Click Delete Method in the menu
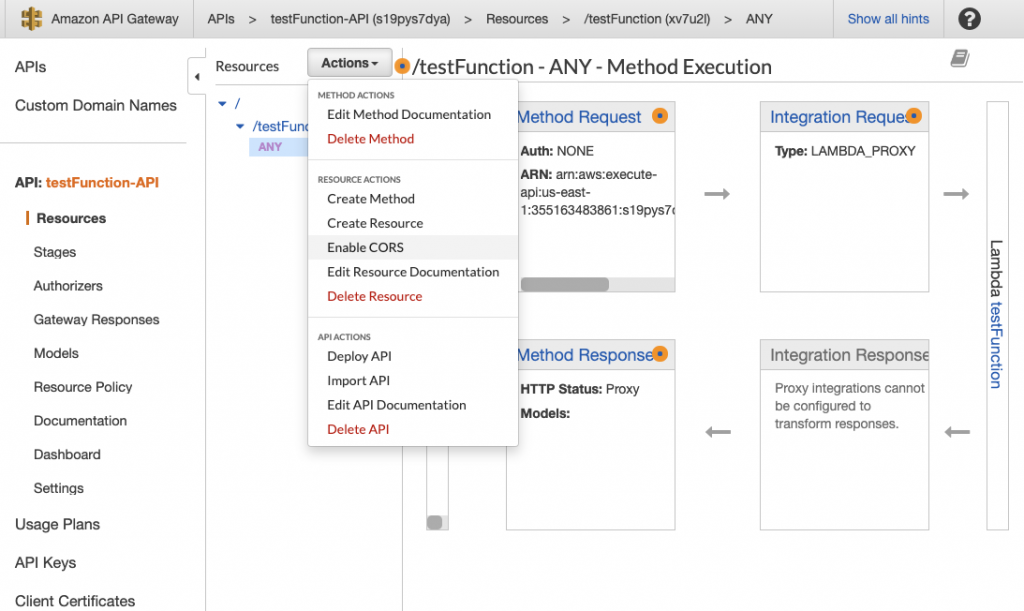Viewport: 1024px width, 611px height. [x=370, y=139]
